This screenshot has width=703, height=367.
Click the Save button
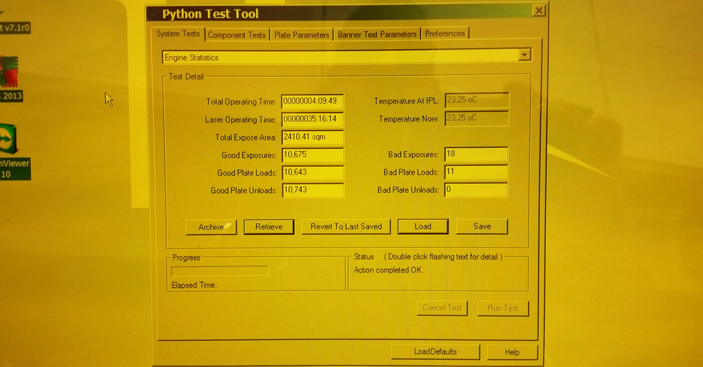pyautogui.click(x=482, y=226)
